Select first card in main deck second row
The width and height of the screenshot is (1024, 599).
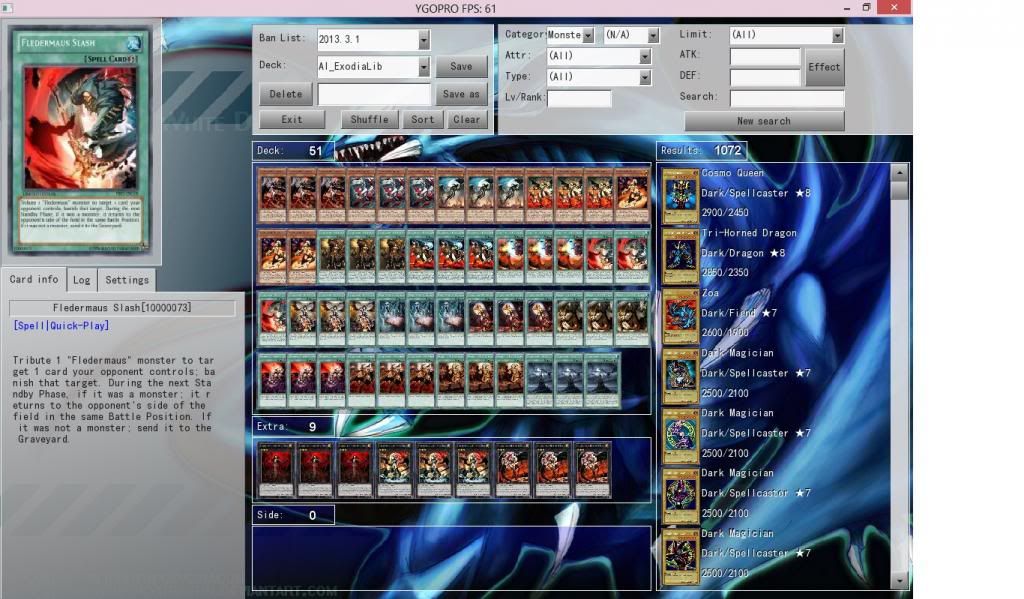(273, 257)
